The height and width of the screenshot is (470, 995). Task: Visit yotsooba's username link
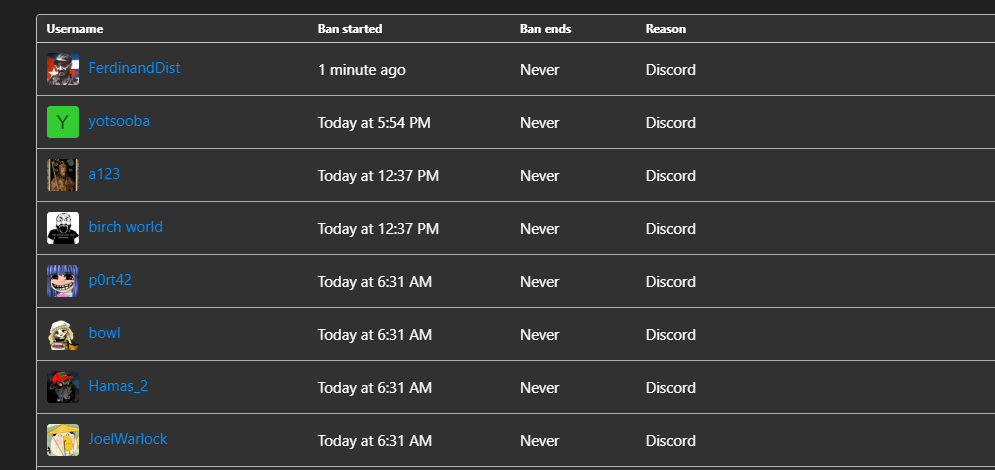click(119, 121)
